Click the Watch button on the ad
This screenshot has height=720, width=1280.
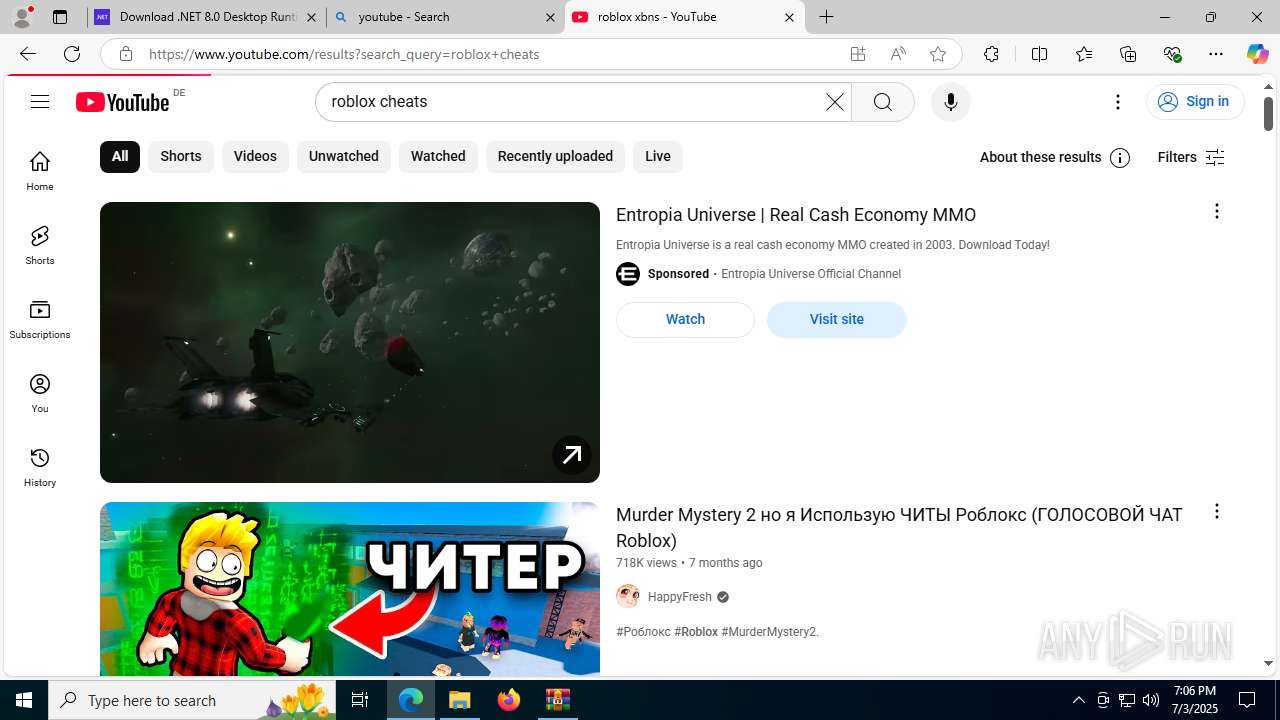tap(685, 319)
